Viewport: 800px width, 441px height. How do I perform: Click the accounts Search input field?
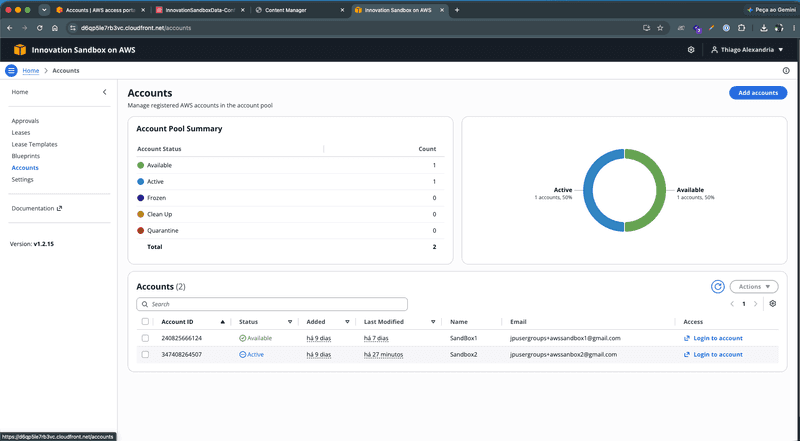coord(272,304)
